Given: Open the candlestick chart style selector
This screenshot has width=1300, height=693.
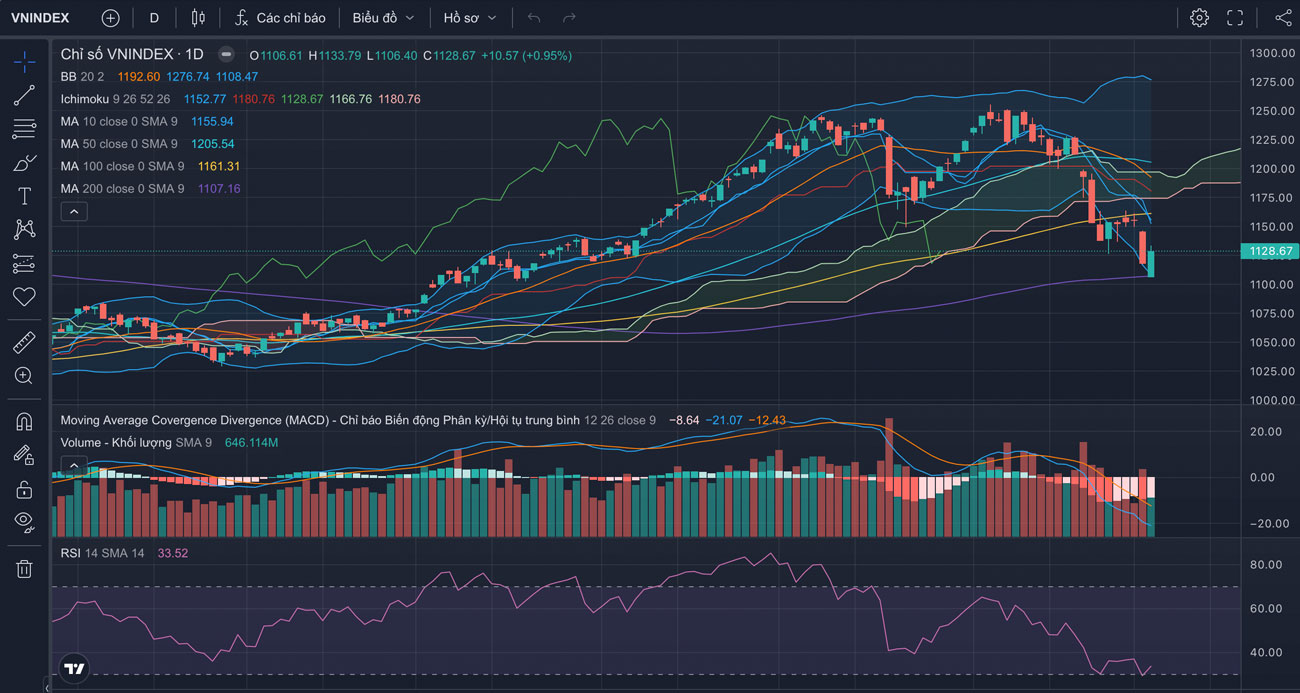Looking at the screenshot, I should 197,18.
